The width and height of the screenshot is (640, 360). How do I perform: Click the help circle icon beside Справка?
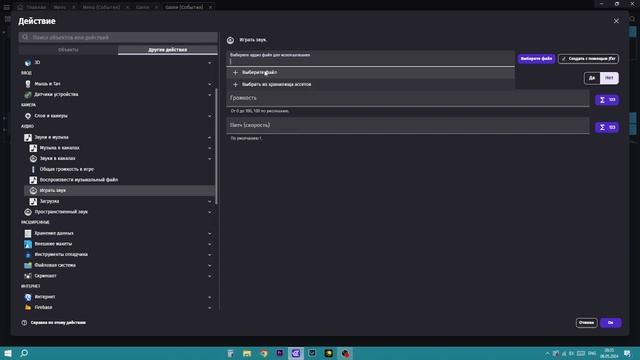(x=24, y=322)
